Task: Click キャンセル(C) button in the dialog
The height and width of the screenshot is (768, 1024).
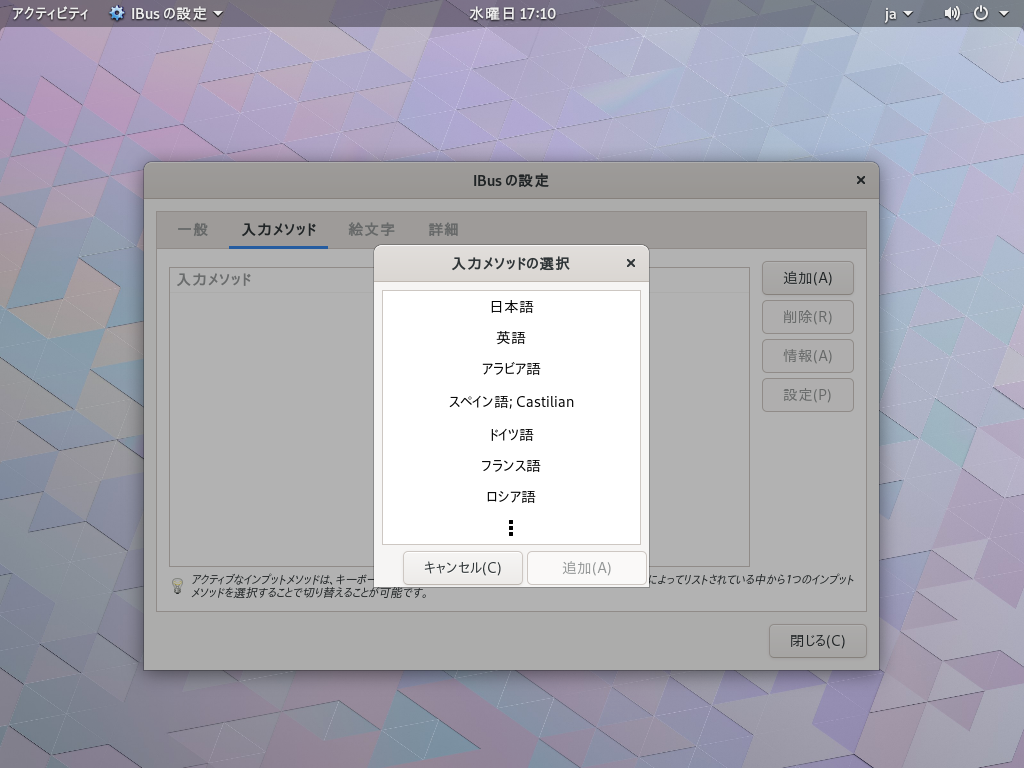Action: (x=462, y=568)
